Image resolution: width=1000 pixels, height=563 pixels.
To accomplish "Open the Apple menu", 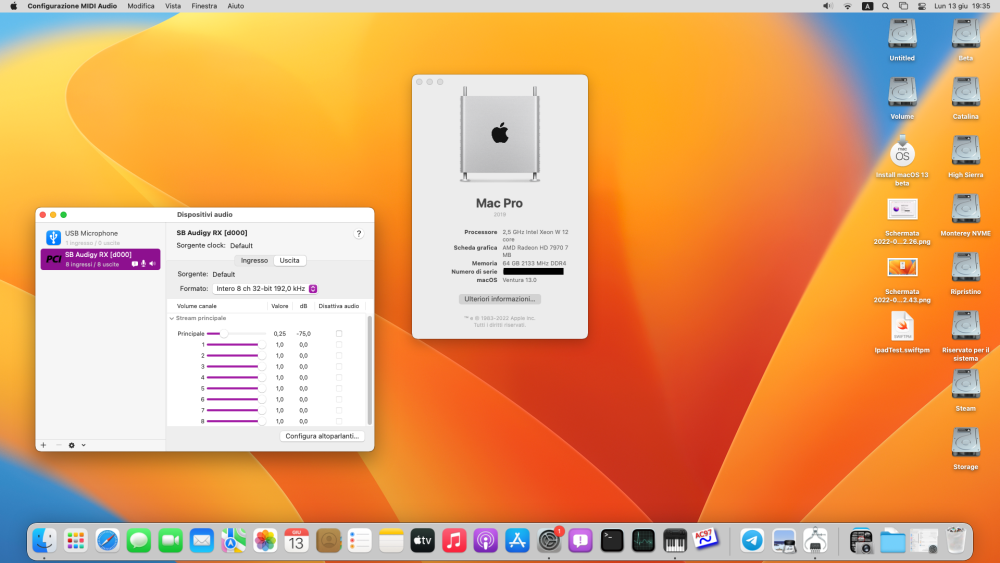I will pos(13,6).
